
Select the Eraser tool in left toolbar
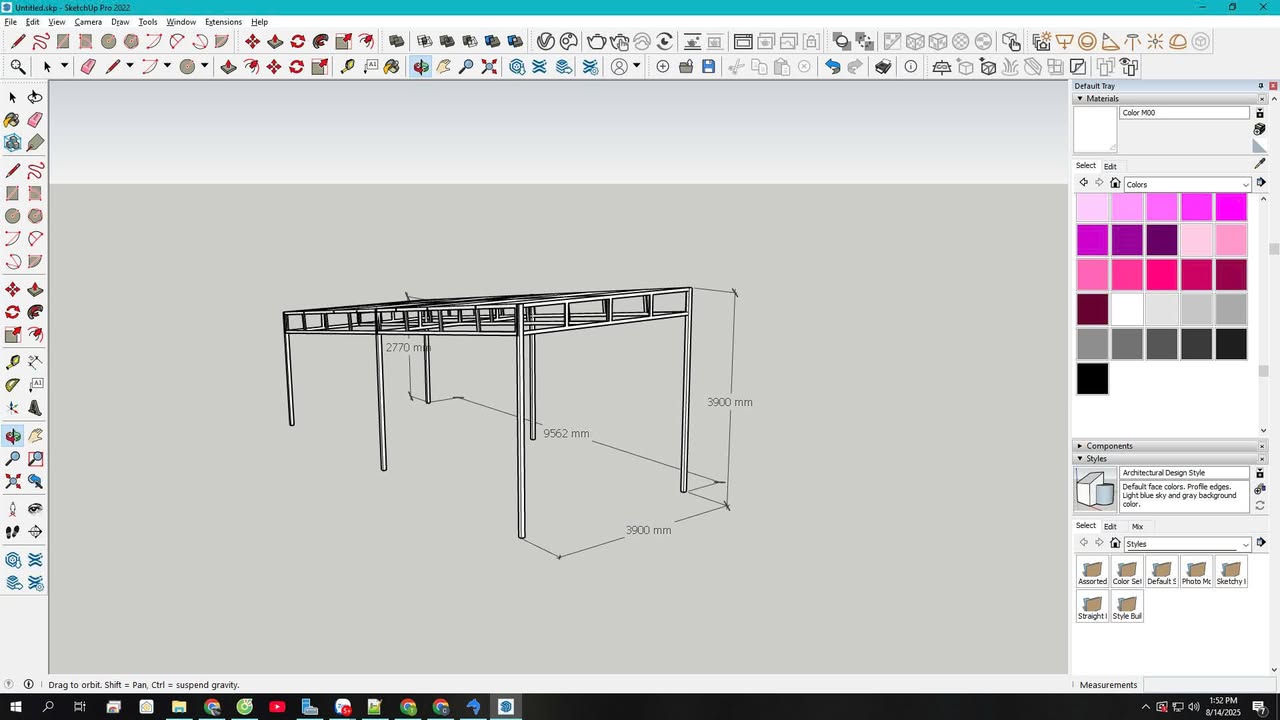coord(35,120)
